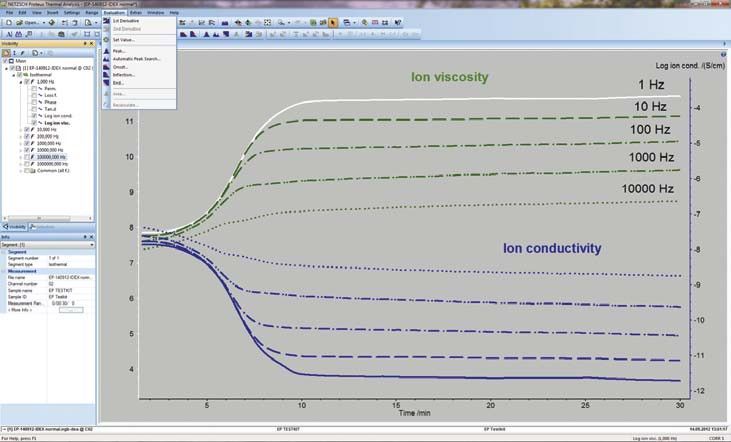The width and height of the screenshot is (731, 442).
Task: Select Peak from the Evaluation menu
Action: 118,50
